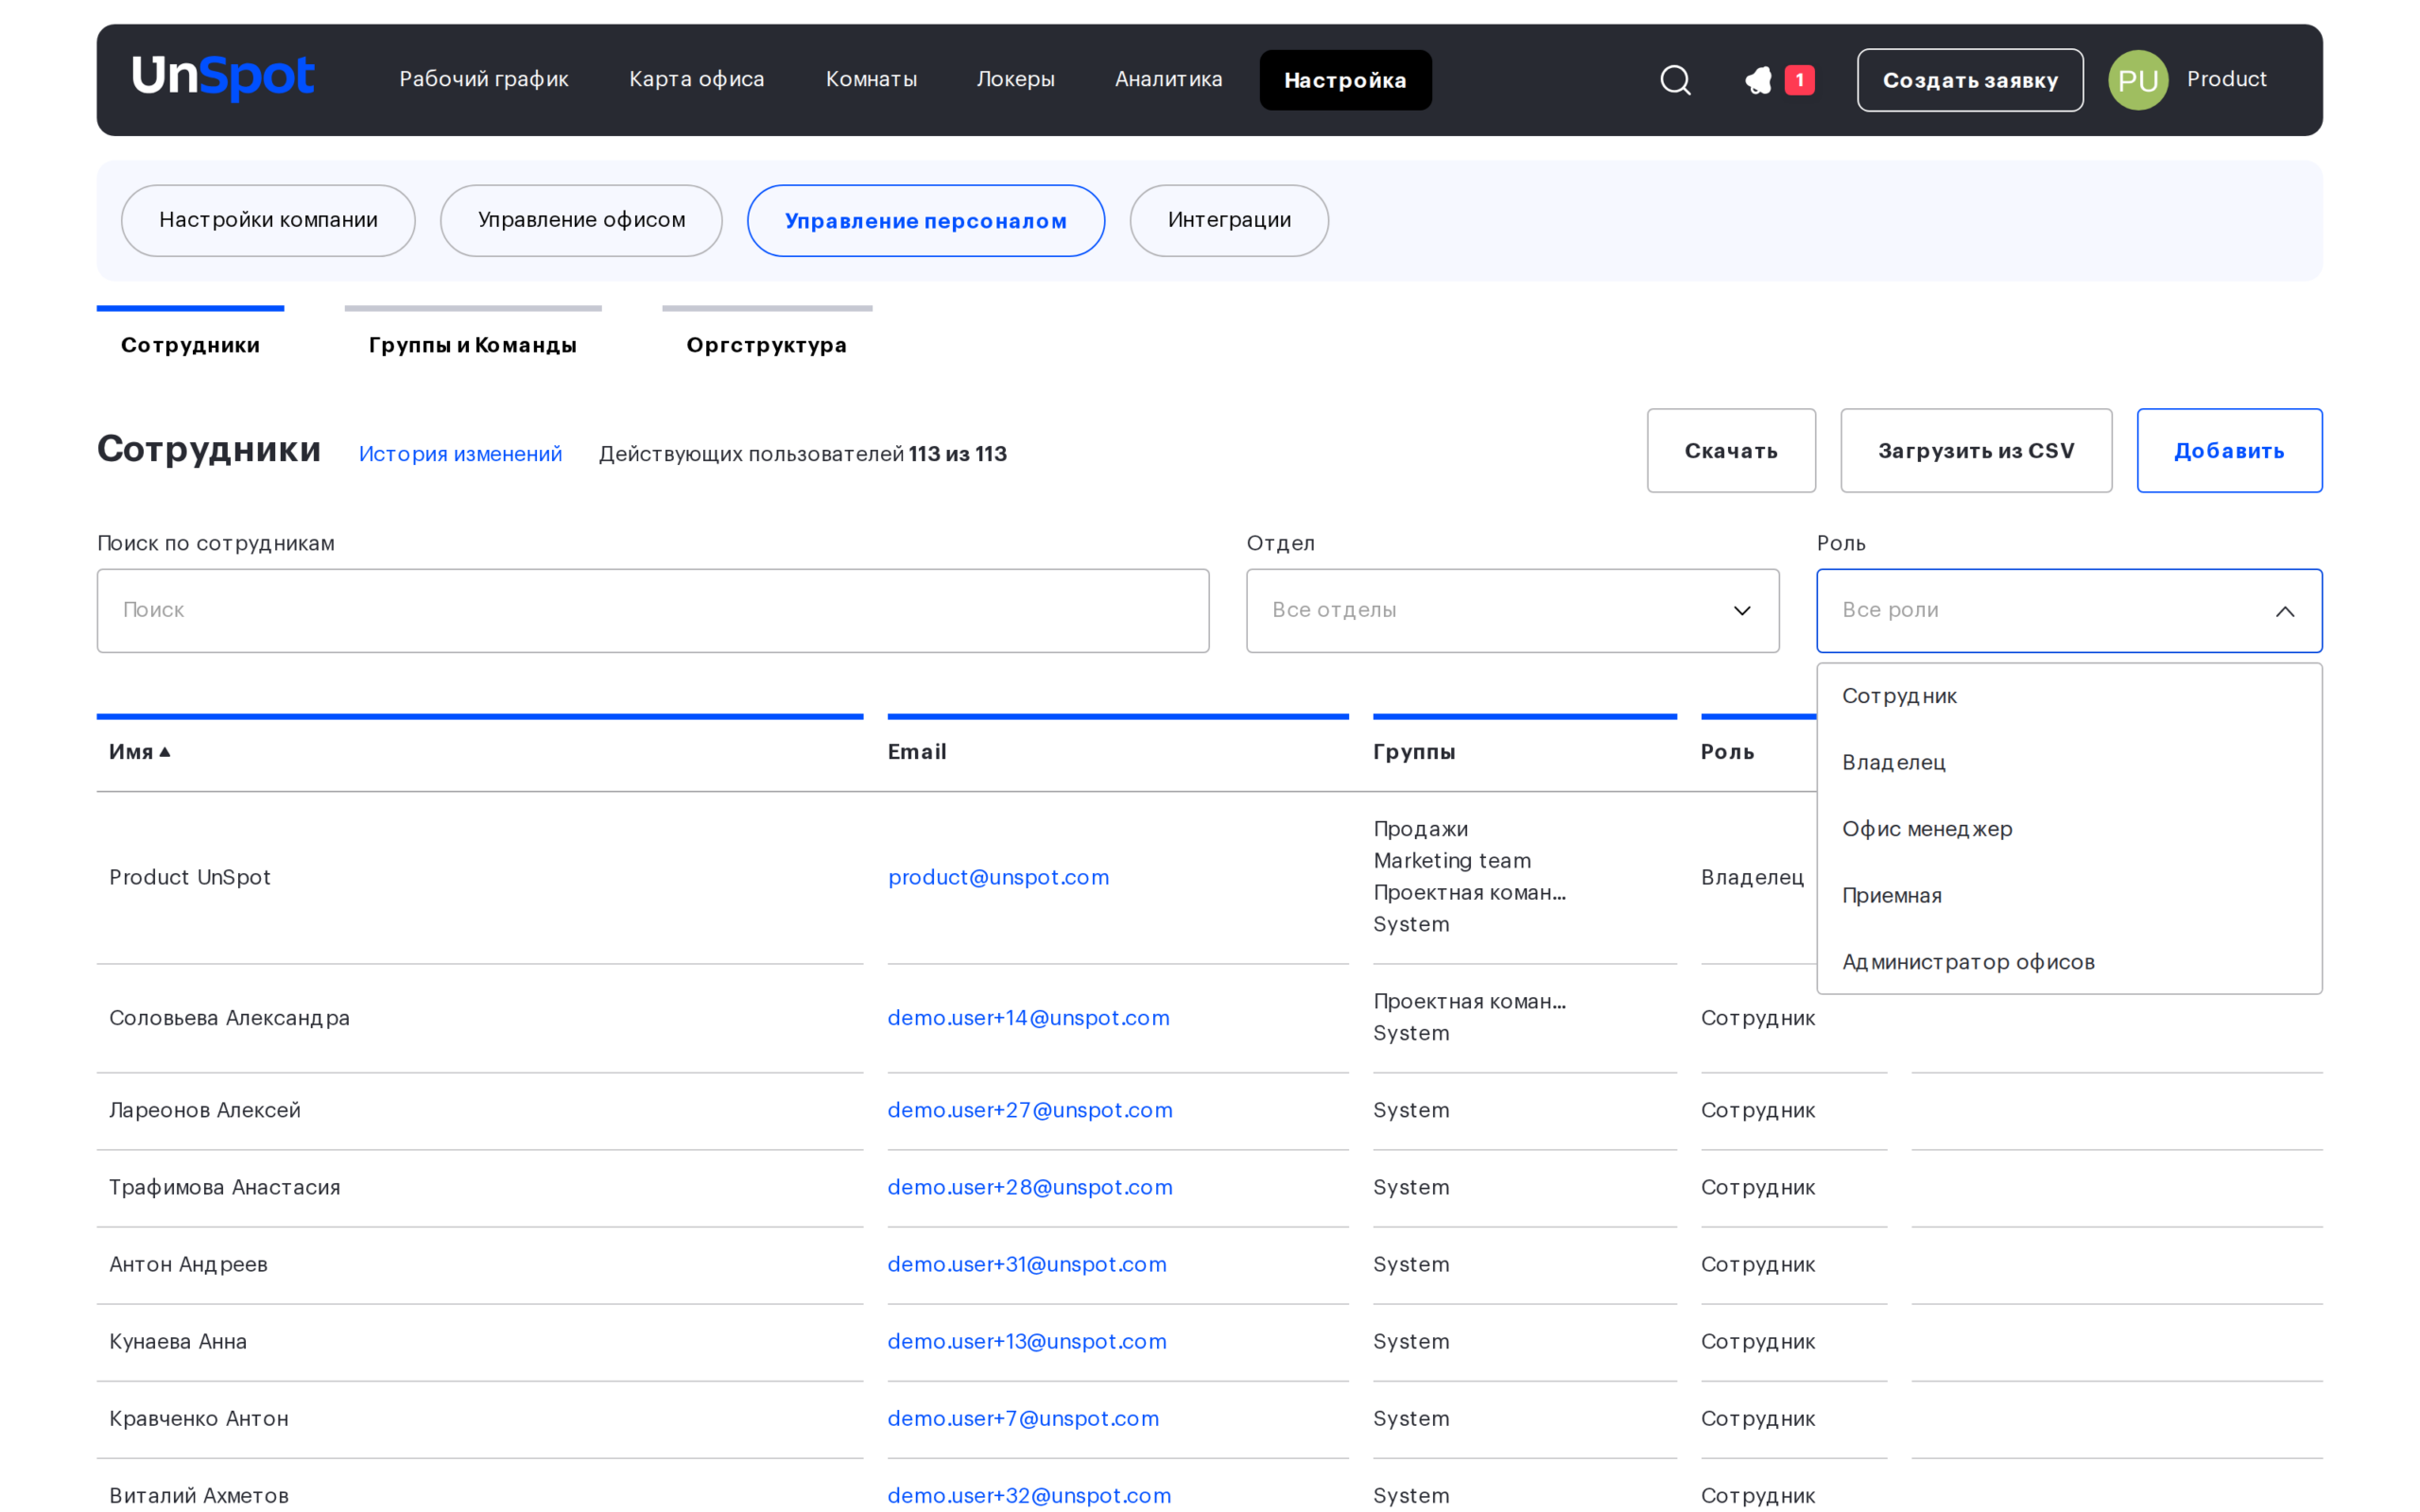The width and height of the screenshot is (2420, 1512).
Task: Open the search magnifier icon
Action: coord(1675,80)
